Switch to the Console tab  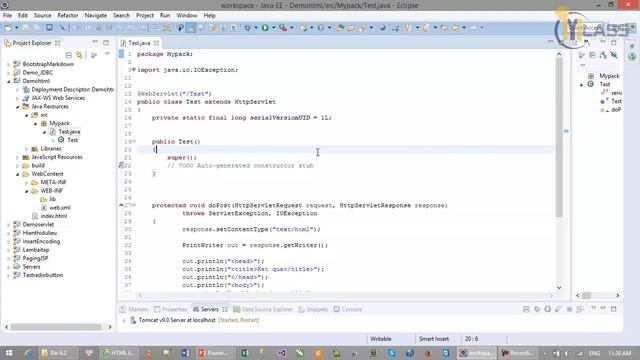click(348, 309)
